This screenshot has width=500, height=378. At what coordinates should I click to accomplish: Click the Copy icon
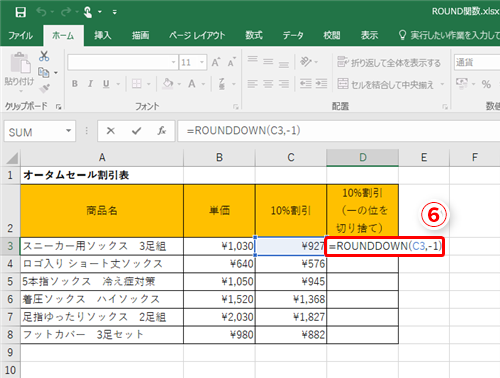[x=44, y=72]
